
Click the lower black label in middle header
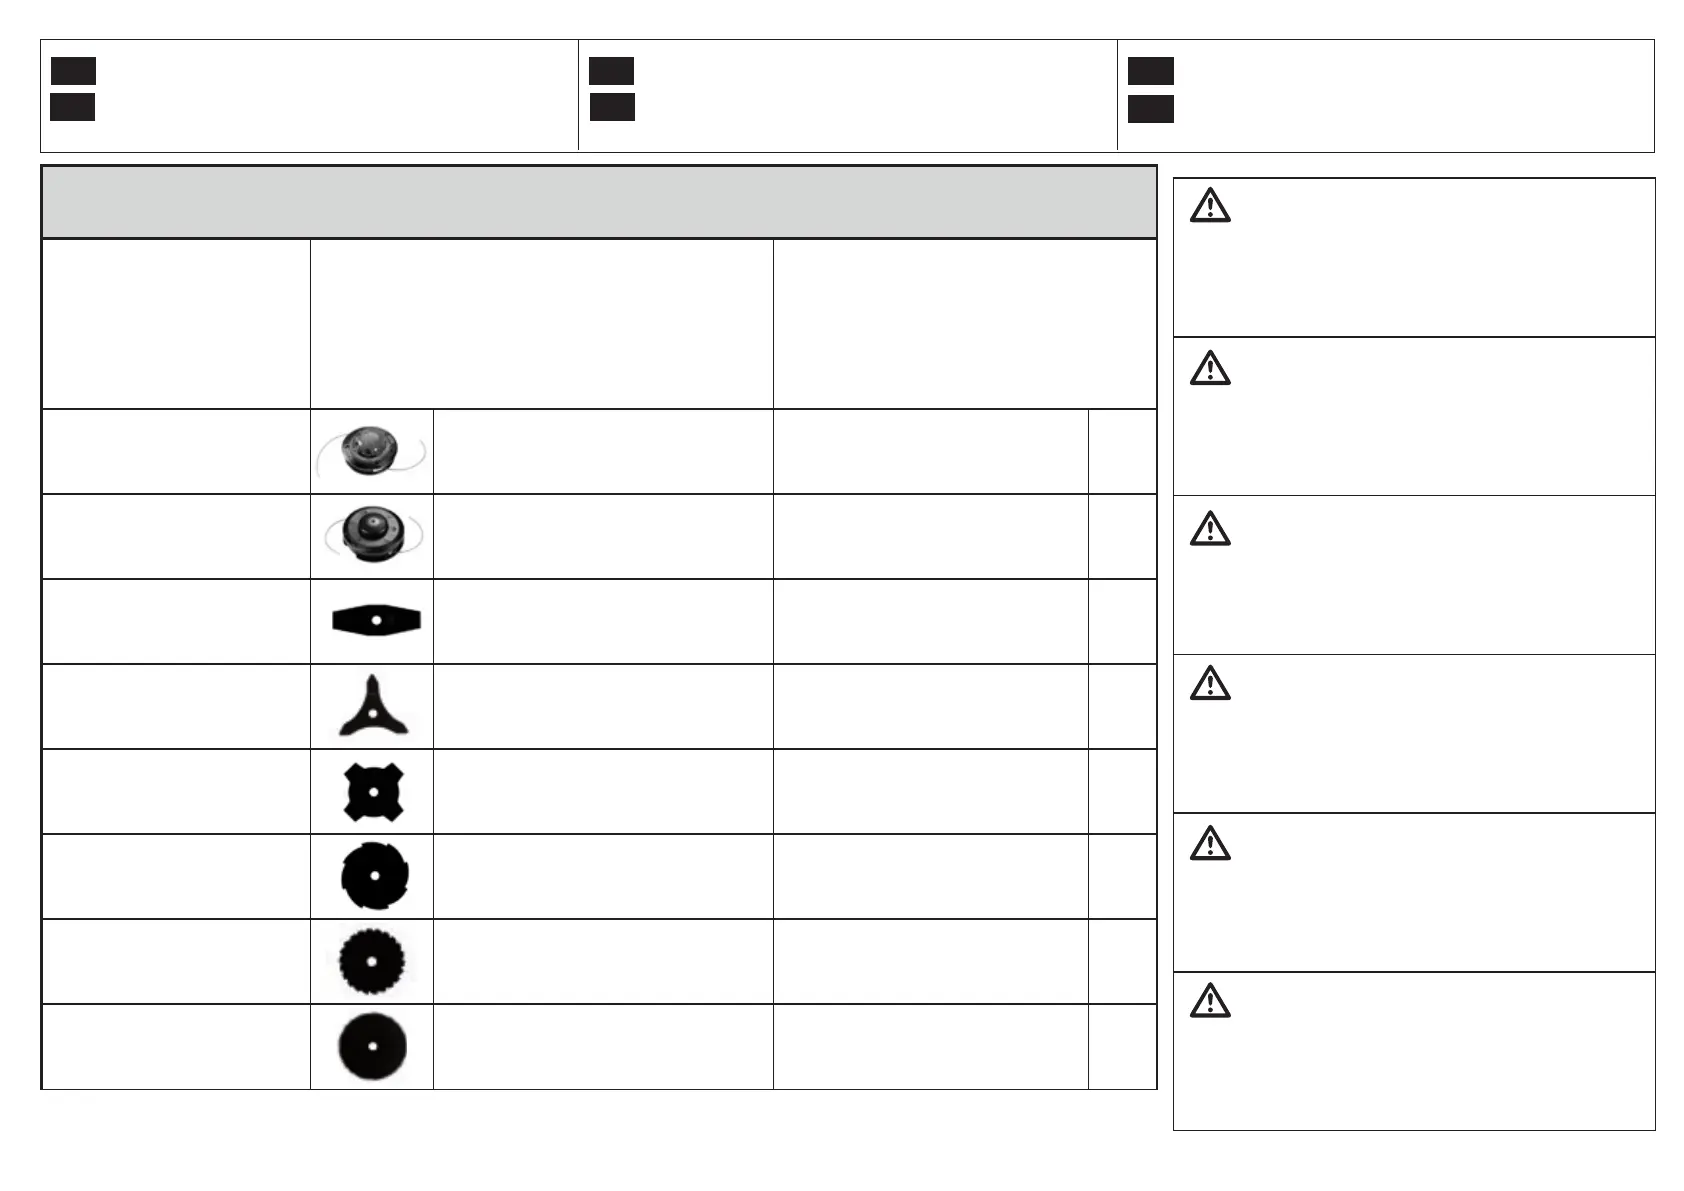(x=611, y=107)
